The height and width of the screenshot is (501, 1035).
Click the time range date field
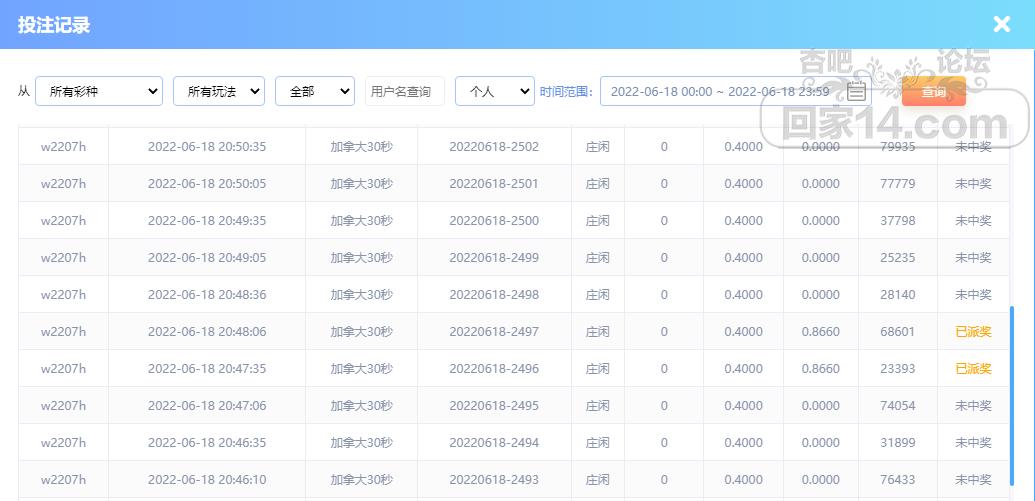pos(720,91)
